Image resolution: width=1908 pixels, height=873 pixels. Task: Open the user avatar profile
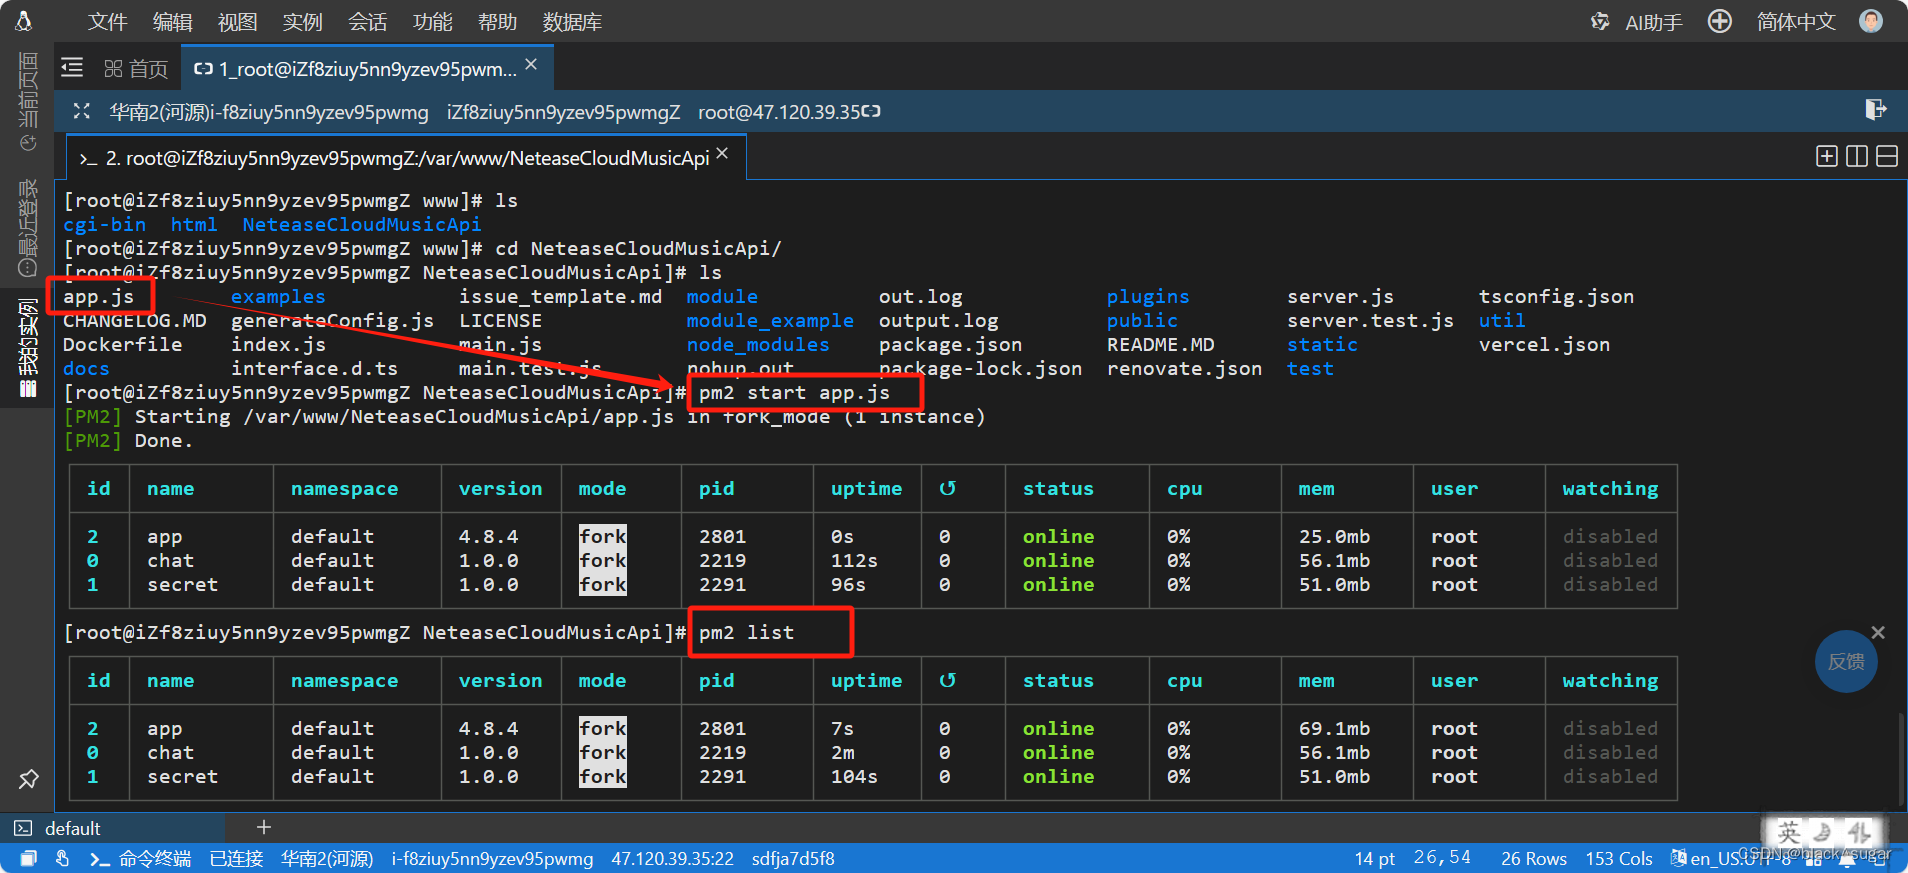click(1871, 21)
